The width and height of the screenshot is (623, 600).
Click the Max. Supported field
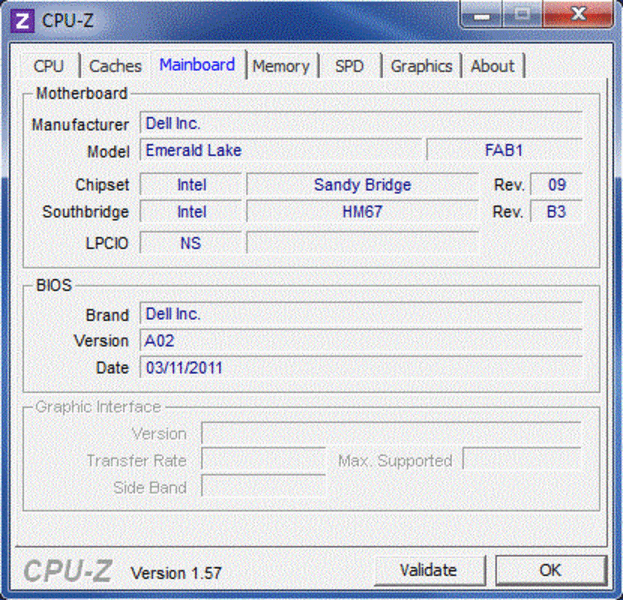click(x=522, y=460)
